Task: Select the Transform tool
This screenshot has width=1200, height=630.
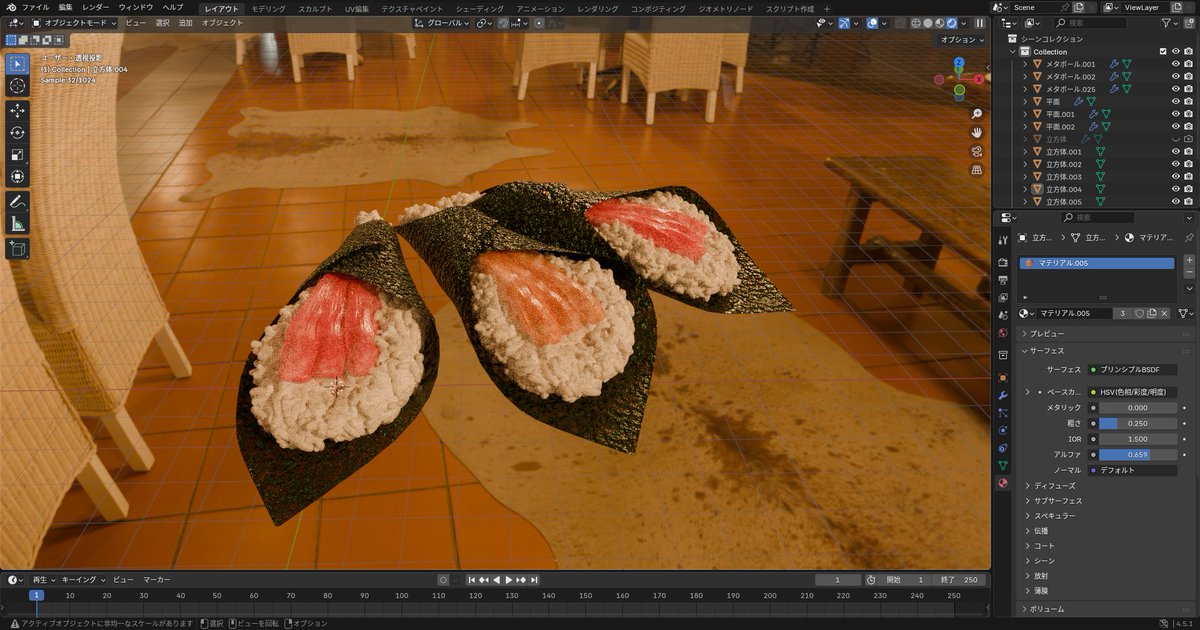Action: (x=17, y=177)
